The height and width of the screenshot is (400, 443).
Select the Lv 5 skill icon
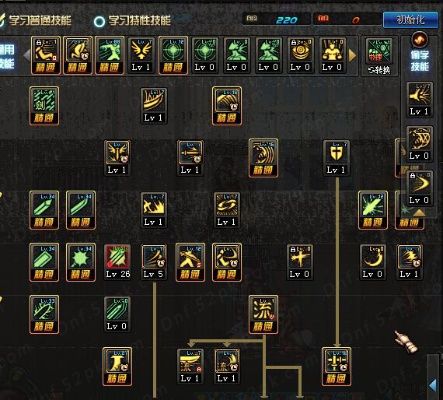click(154, 263)
